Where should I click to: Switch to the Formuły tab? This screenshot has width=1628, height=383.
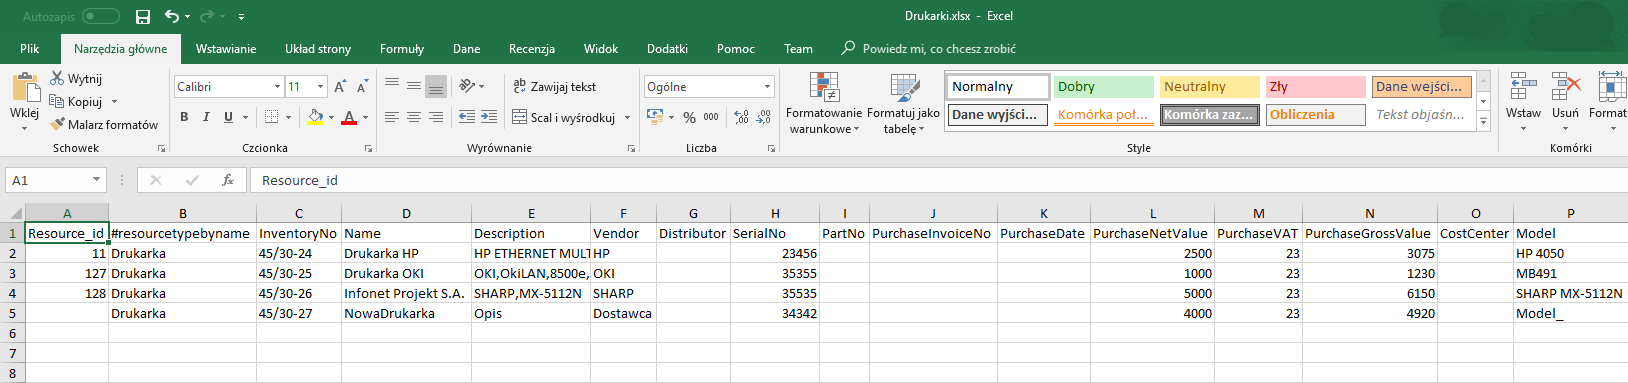[402, 48]
